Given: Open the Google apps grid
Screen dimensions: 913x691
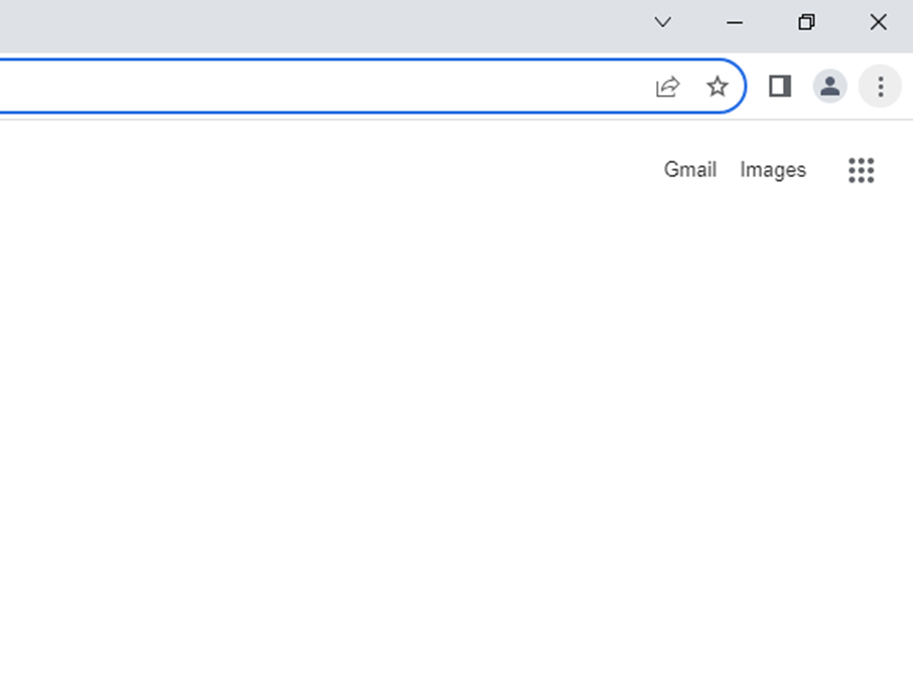Looking at the screenshot, I should (861, 170).
